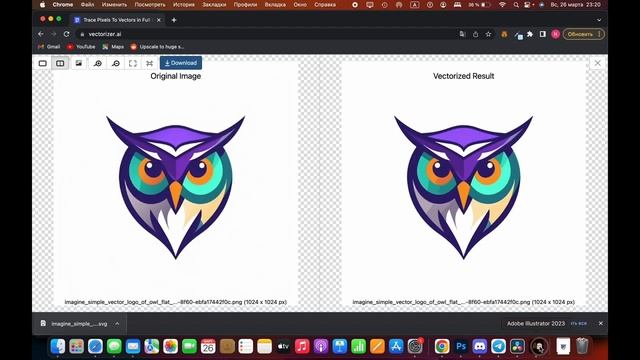Viewport: 640px width, 360px height.
Task: Open Safari from the dock
Action: point(95,347)
